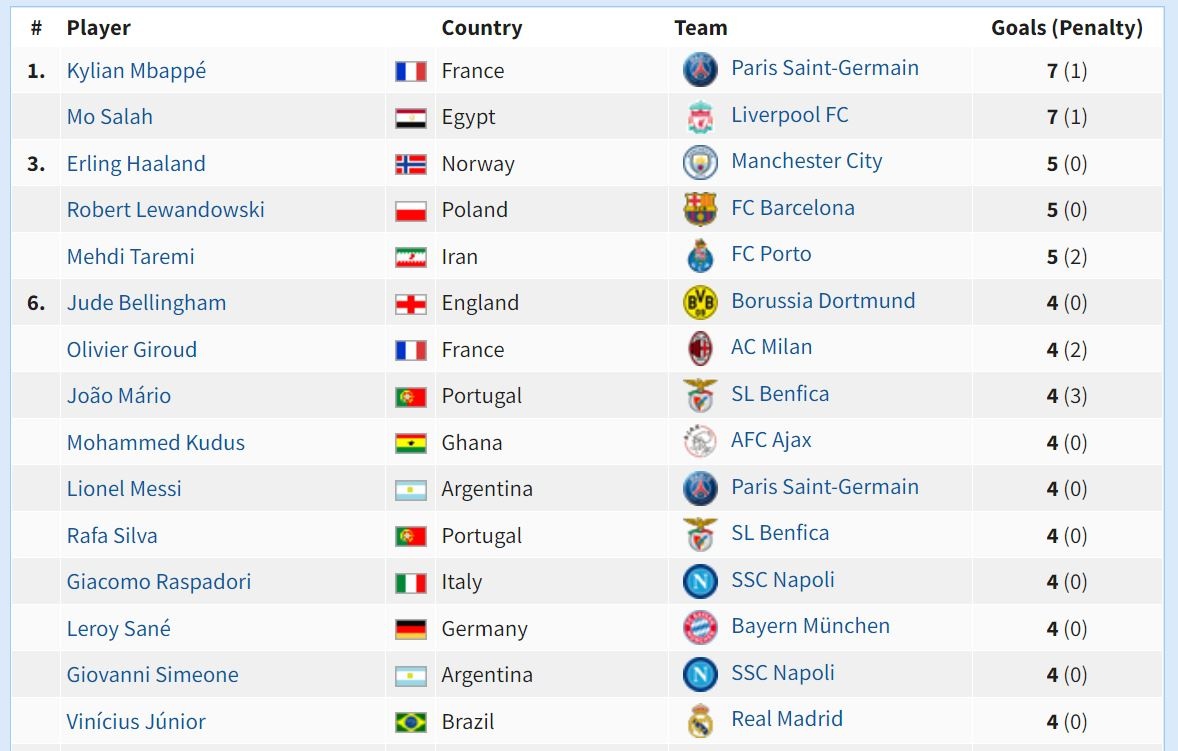Click the Goals (Penalty) column header

coord(1066,28)
